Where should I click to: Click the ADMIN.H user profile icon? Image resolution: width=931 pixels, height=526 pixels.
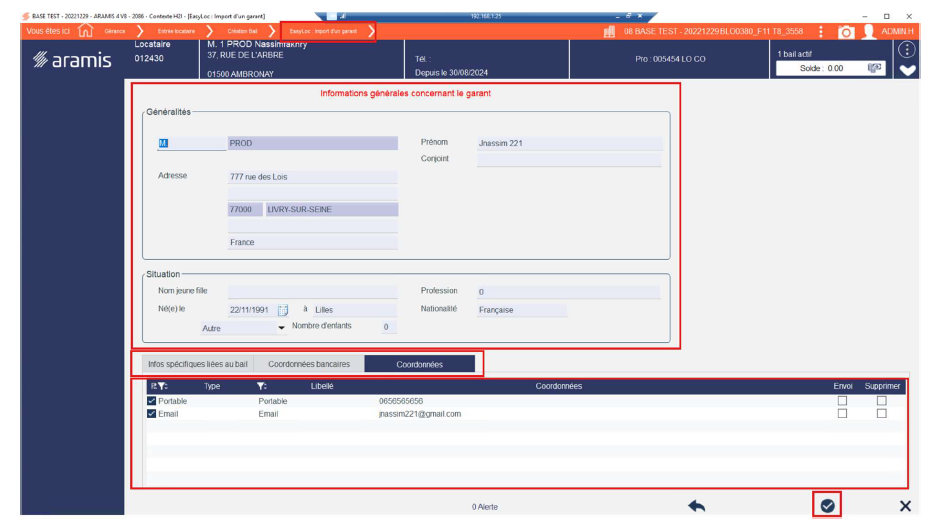click(868, 32)
